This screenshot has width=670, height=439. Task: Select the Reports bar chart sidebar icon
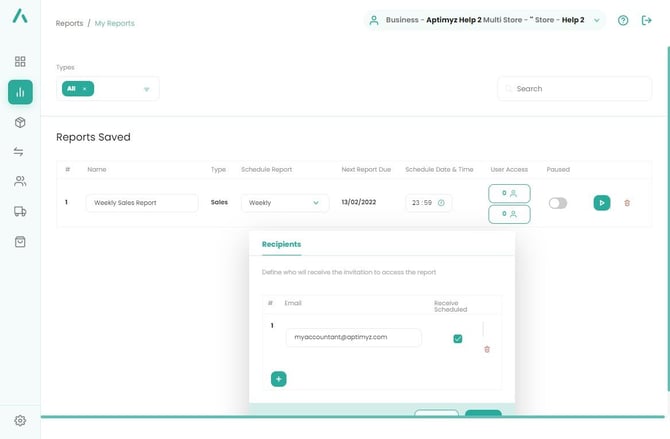[20, 92]
